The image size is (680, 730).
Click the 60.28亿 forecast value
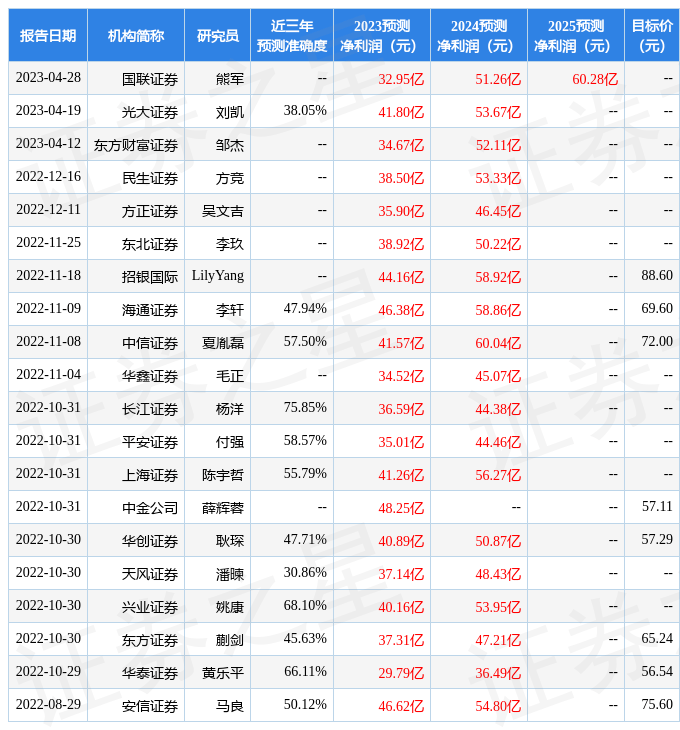pos(595,79)
